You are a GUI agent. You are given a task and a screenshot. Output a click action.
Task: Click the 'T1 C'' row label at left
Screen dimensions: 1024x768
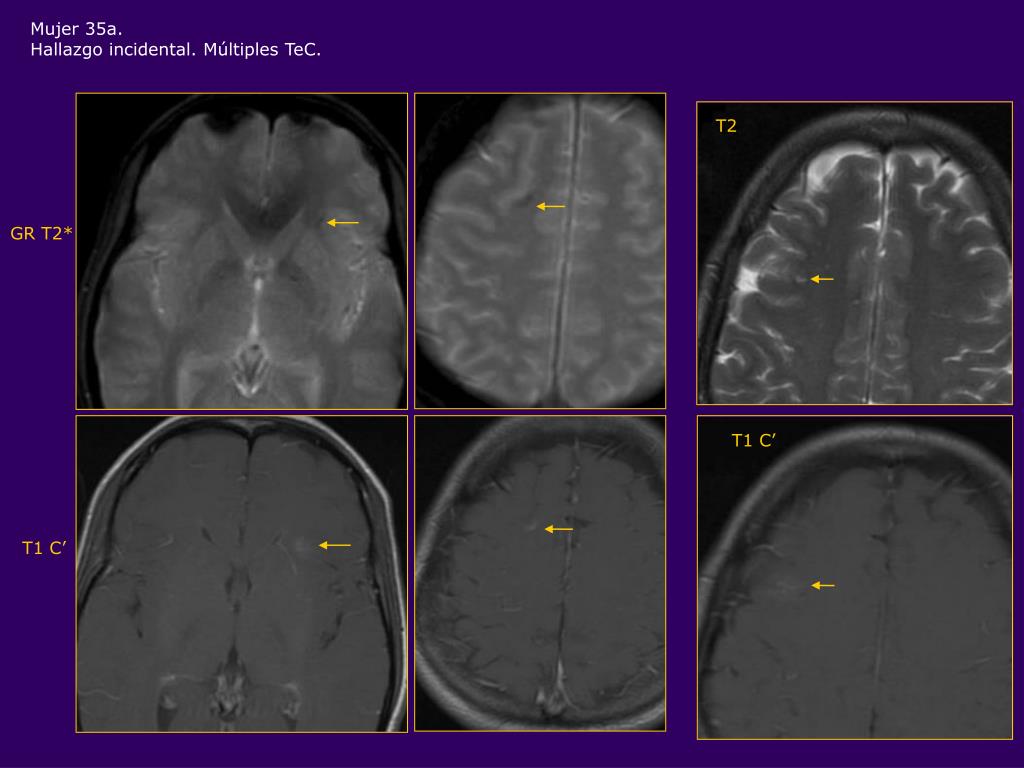point(44,548)
